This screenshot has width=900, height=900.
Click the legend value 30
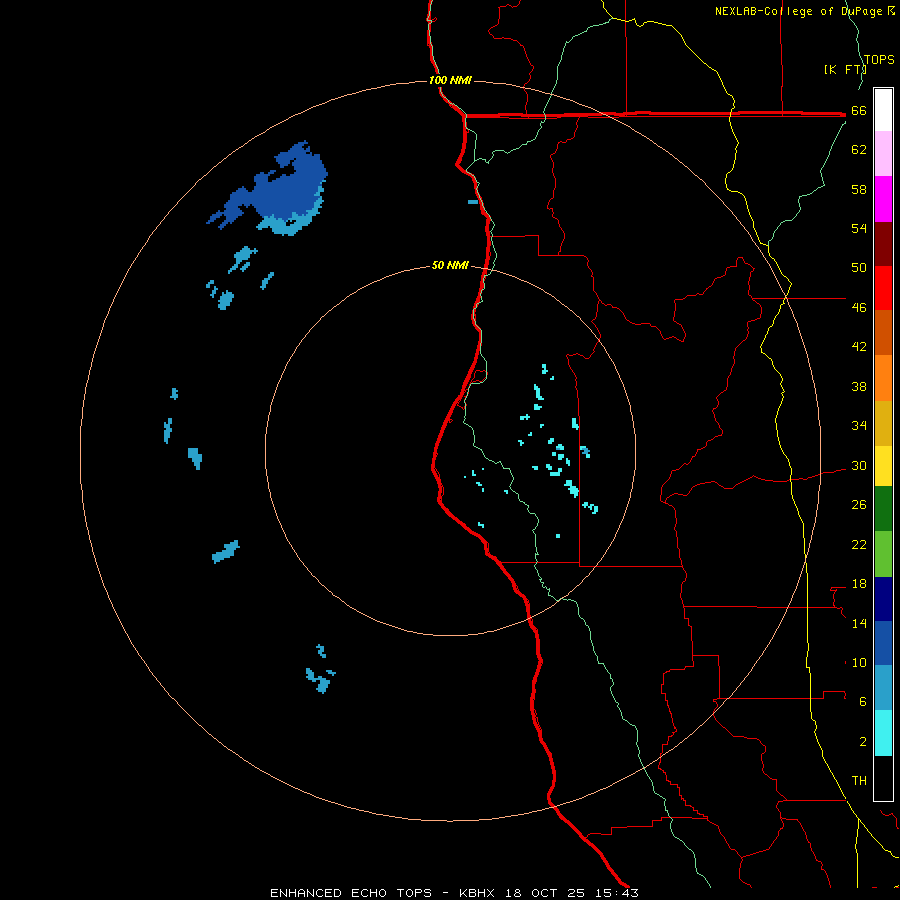coord(859,465)
